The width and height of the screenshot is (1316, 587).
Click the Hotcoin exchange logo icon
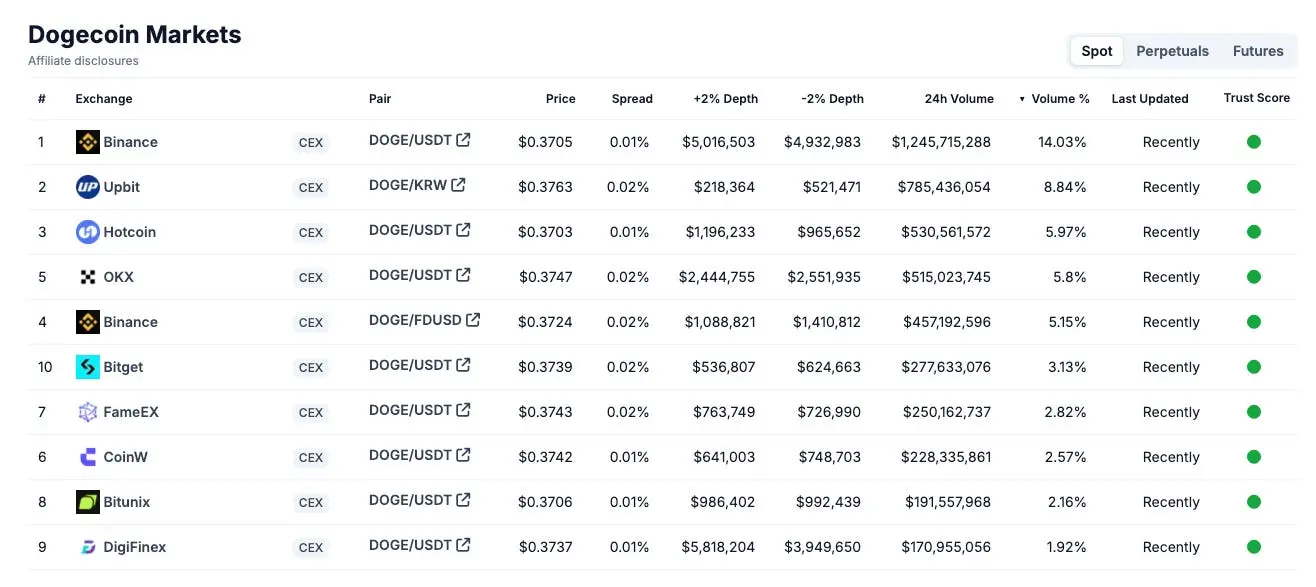tap(88, 232)
